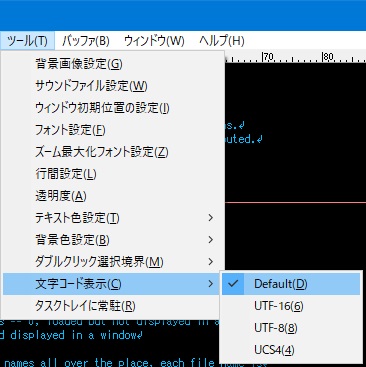
Task: Select ズーム最大化フォント設定(Z)
Action: click(113, 152)
